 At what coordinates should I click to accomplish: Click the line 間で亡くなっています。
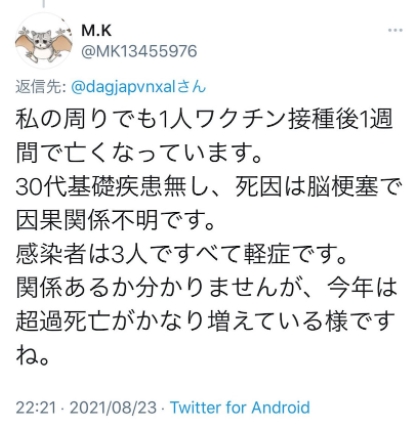(139, 153)
